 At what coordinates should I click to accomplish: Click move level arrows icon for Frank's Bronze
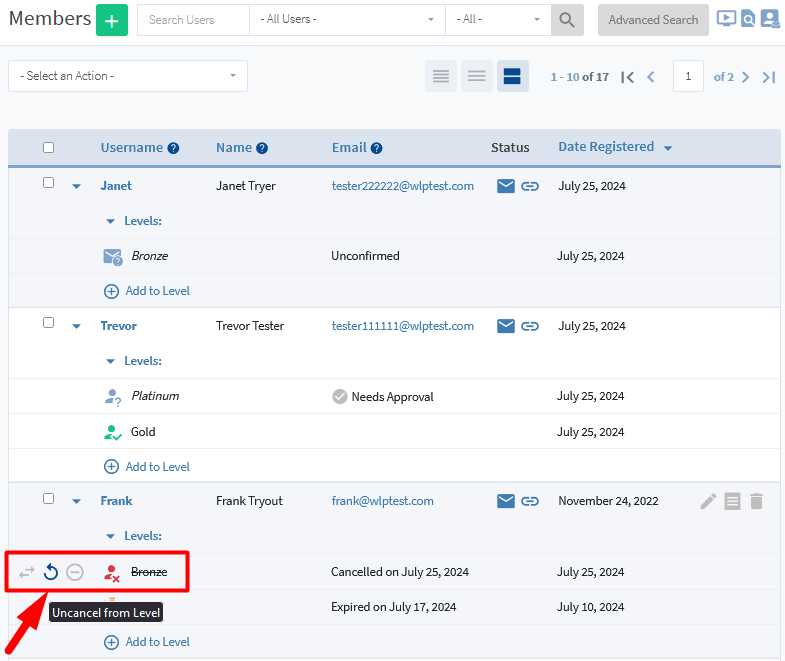[x=27, y=572]
